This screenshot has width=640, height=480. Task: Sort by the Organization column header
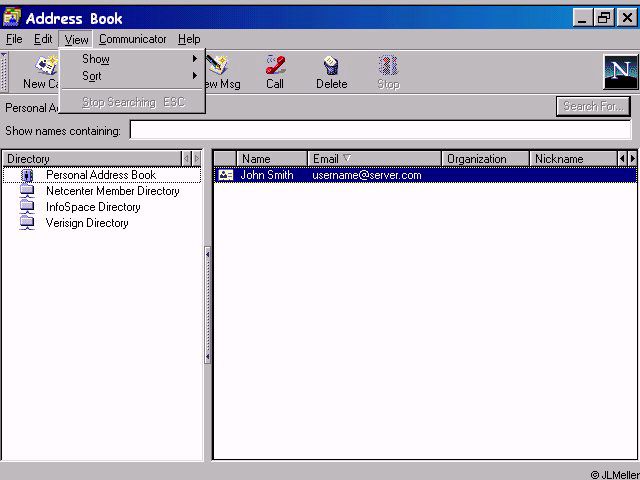(x=485, y=158)
